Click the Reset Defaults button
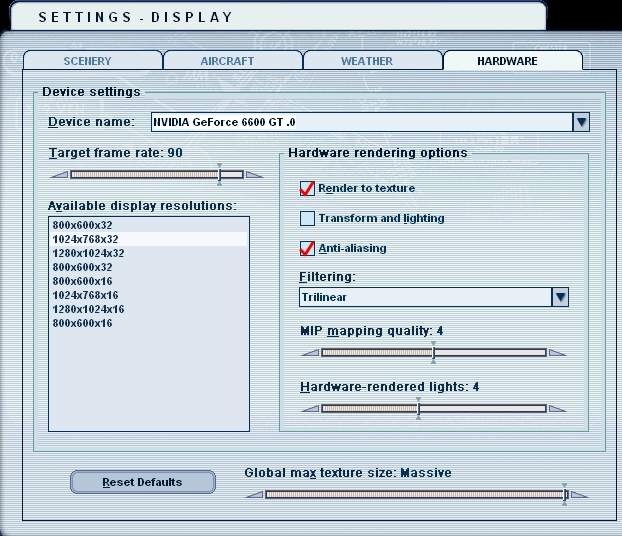 point(143,482)
